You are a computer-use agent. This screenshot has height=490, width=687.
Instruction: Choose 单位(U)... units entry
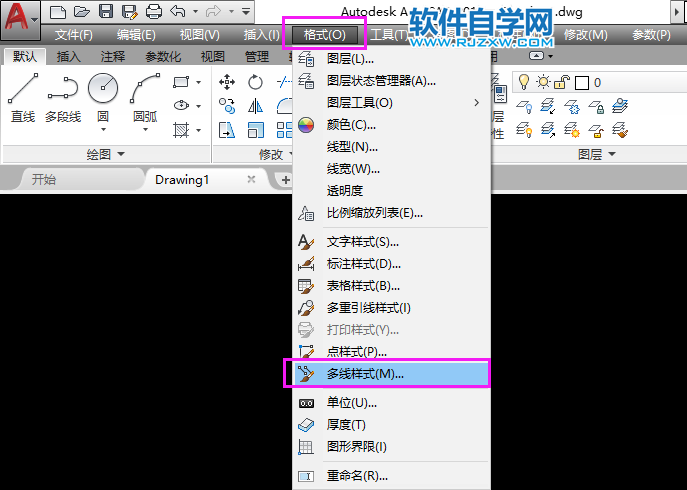pos(391,403)
